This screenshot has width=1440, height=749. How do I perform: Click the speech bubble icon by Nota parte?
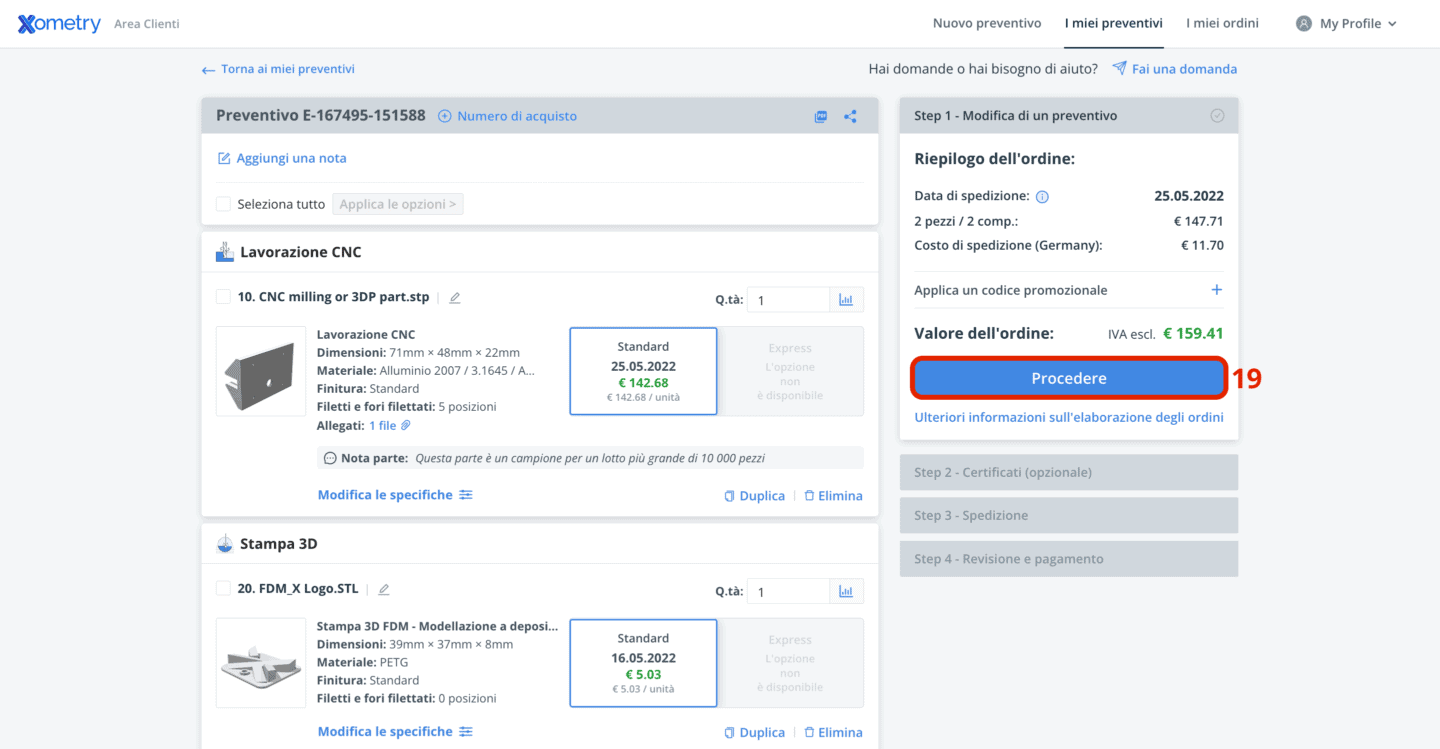pos(330,458)
